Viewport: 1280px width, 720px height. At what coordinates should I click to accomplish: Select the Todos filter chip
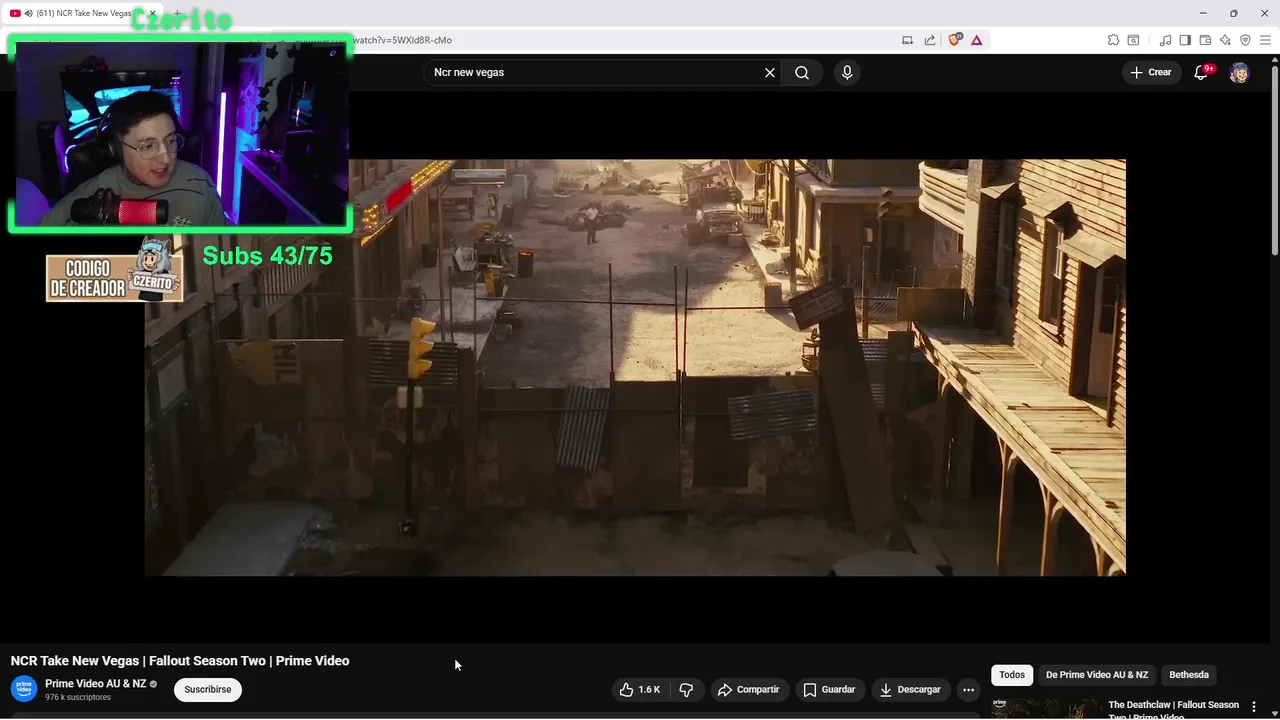pyautogui.click(x=1012, y=675)
